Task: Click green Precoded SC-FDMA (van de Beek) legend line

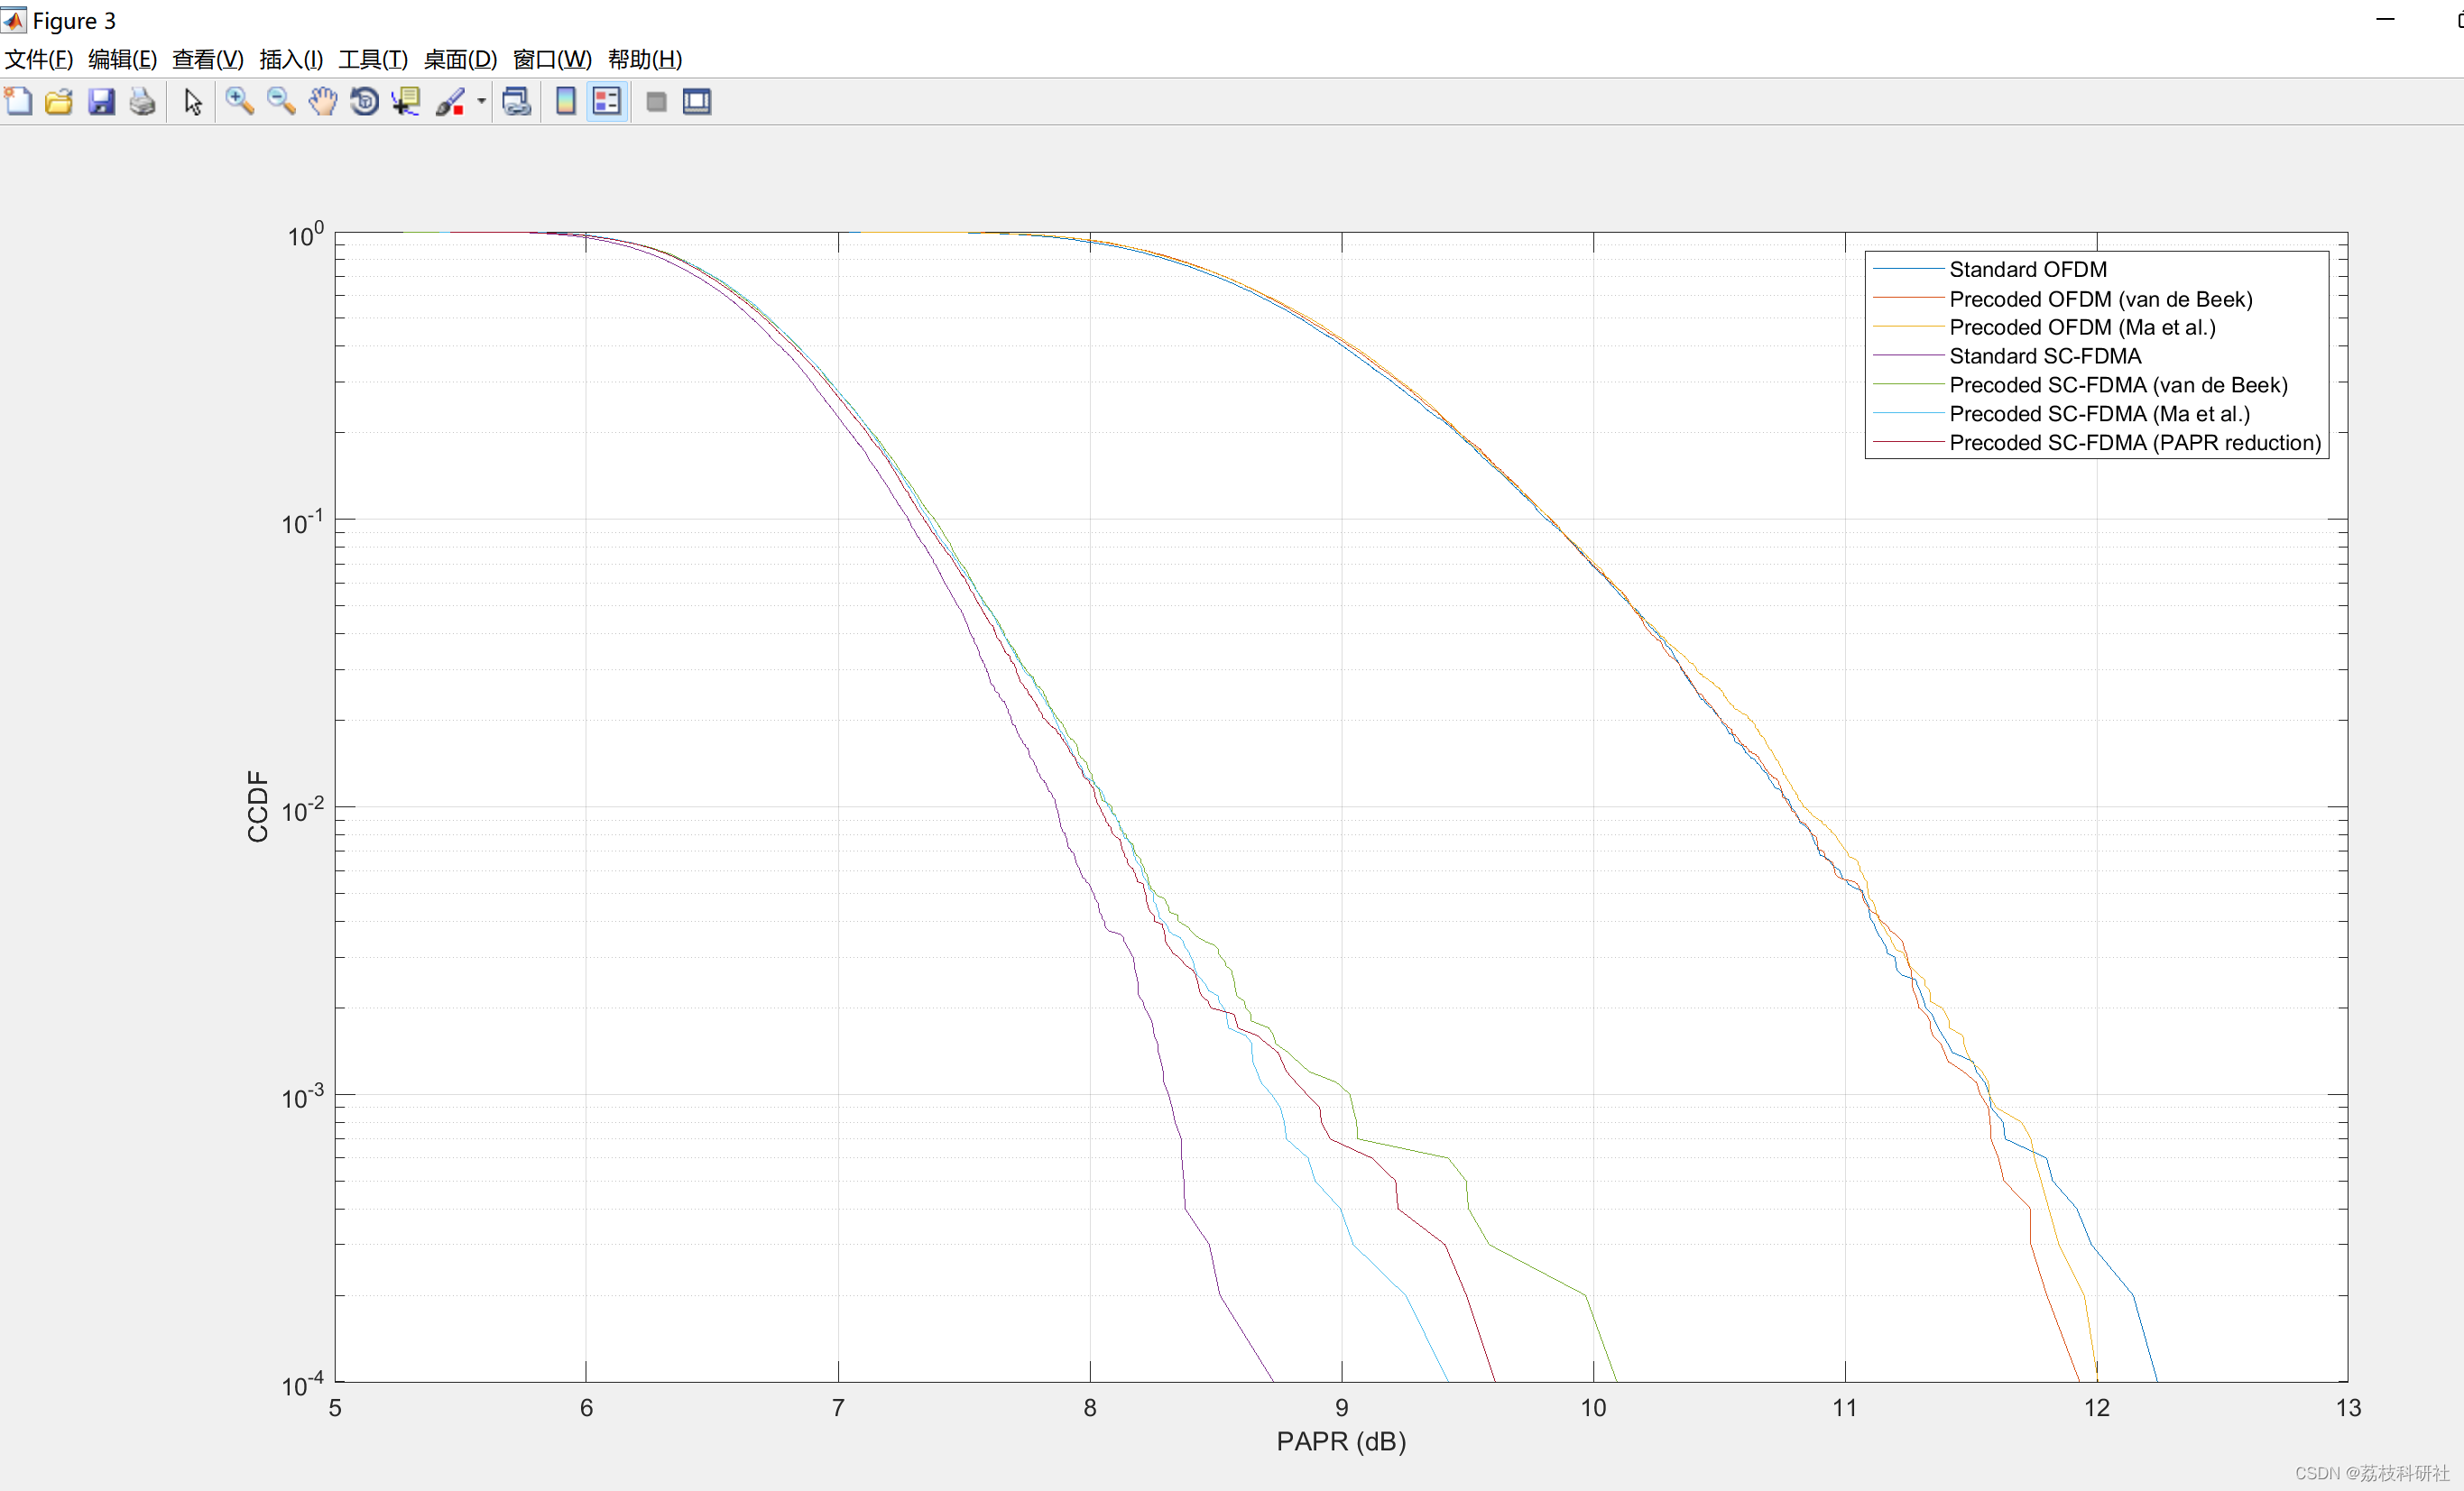Action: click(x=1908, y=385)
